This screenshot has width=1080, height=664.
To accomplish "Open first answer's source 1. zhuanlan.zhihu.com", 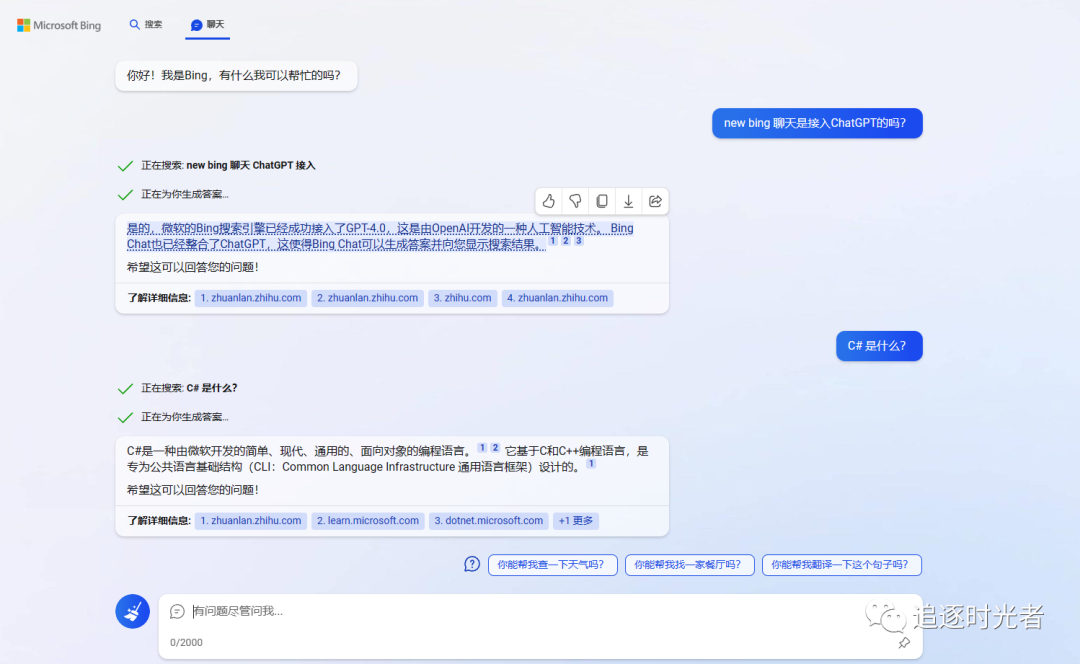I will click(x=251, y=298).
